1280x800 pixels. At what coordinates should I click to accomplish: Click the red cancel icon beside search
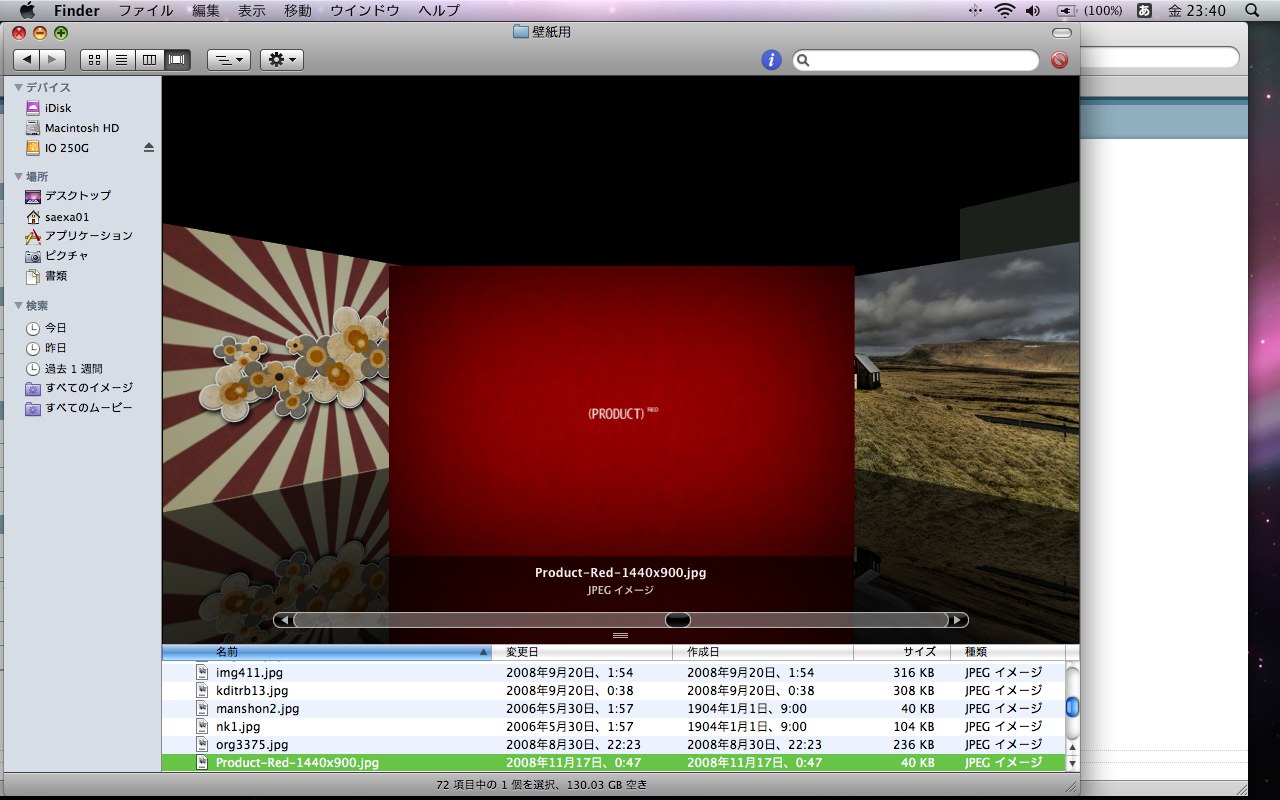[1060, 60]
